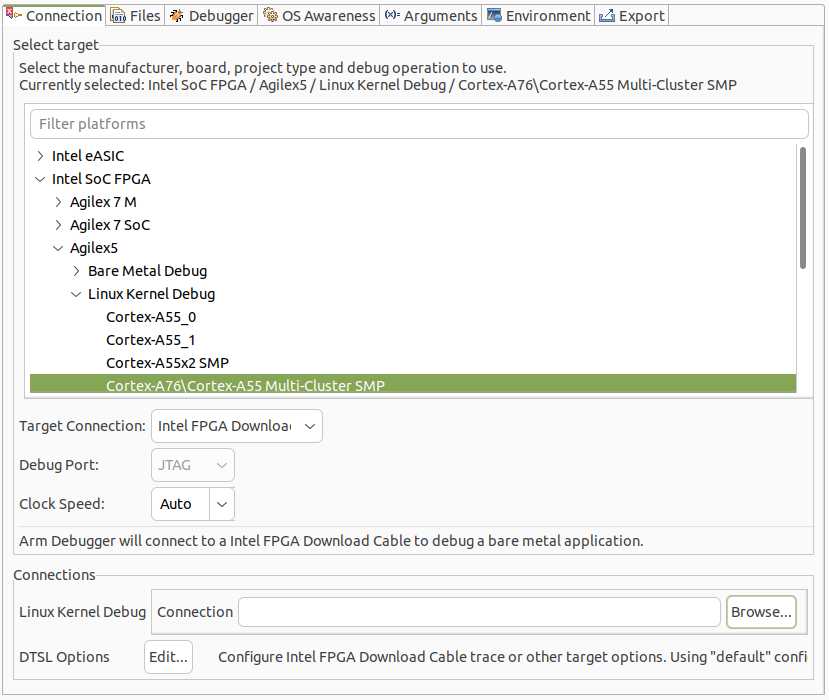Click the Debugger bug icon

pyautogui.click(x=177, y=16)
